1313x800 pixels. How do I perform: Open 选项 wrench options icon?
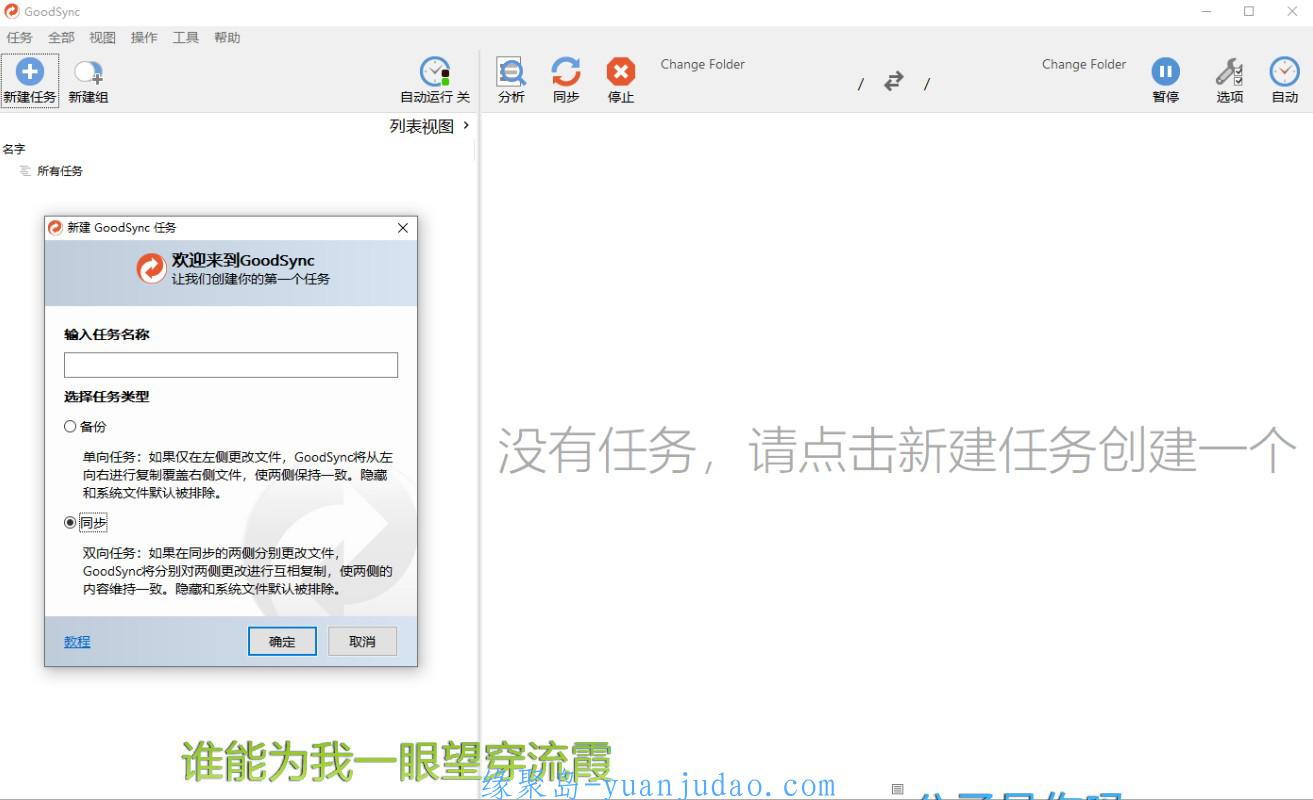pyautogui.click(x=1229, y=72)
